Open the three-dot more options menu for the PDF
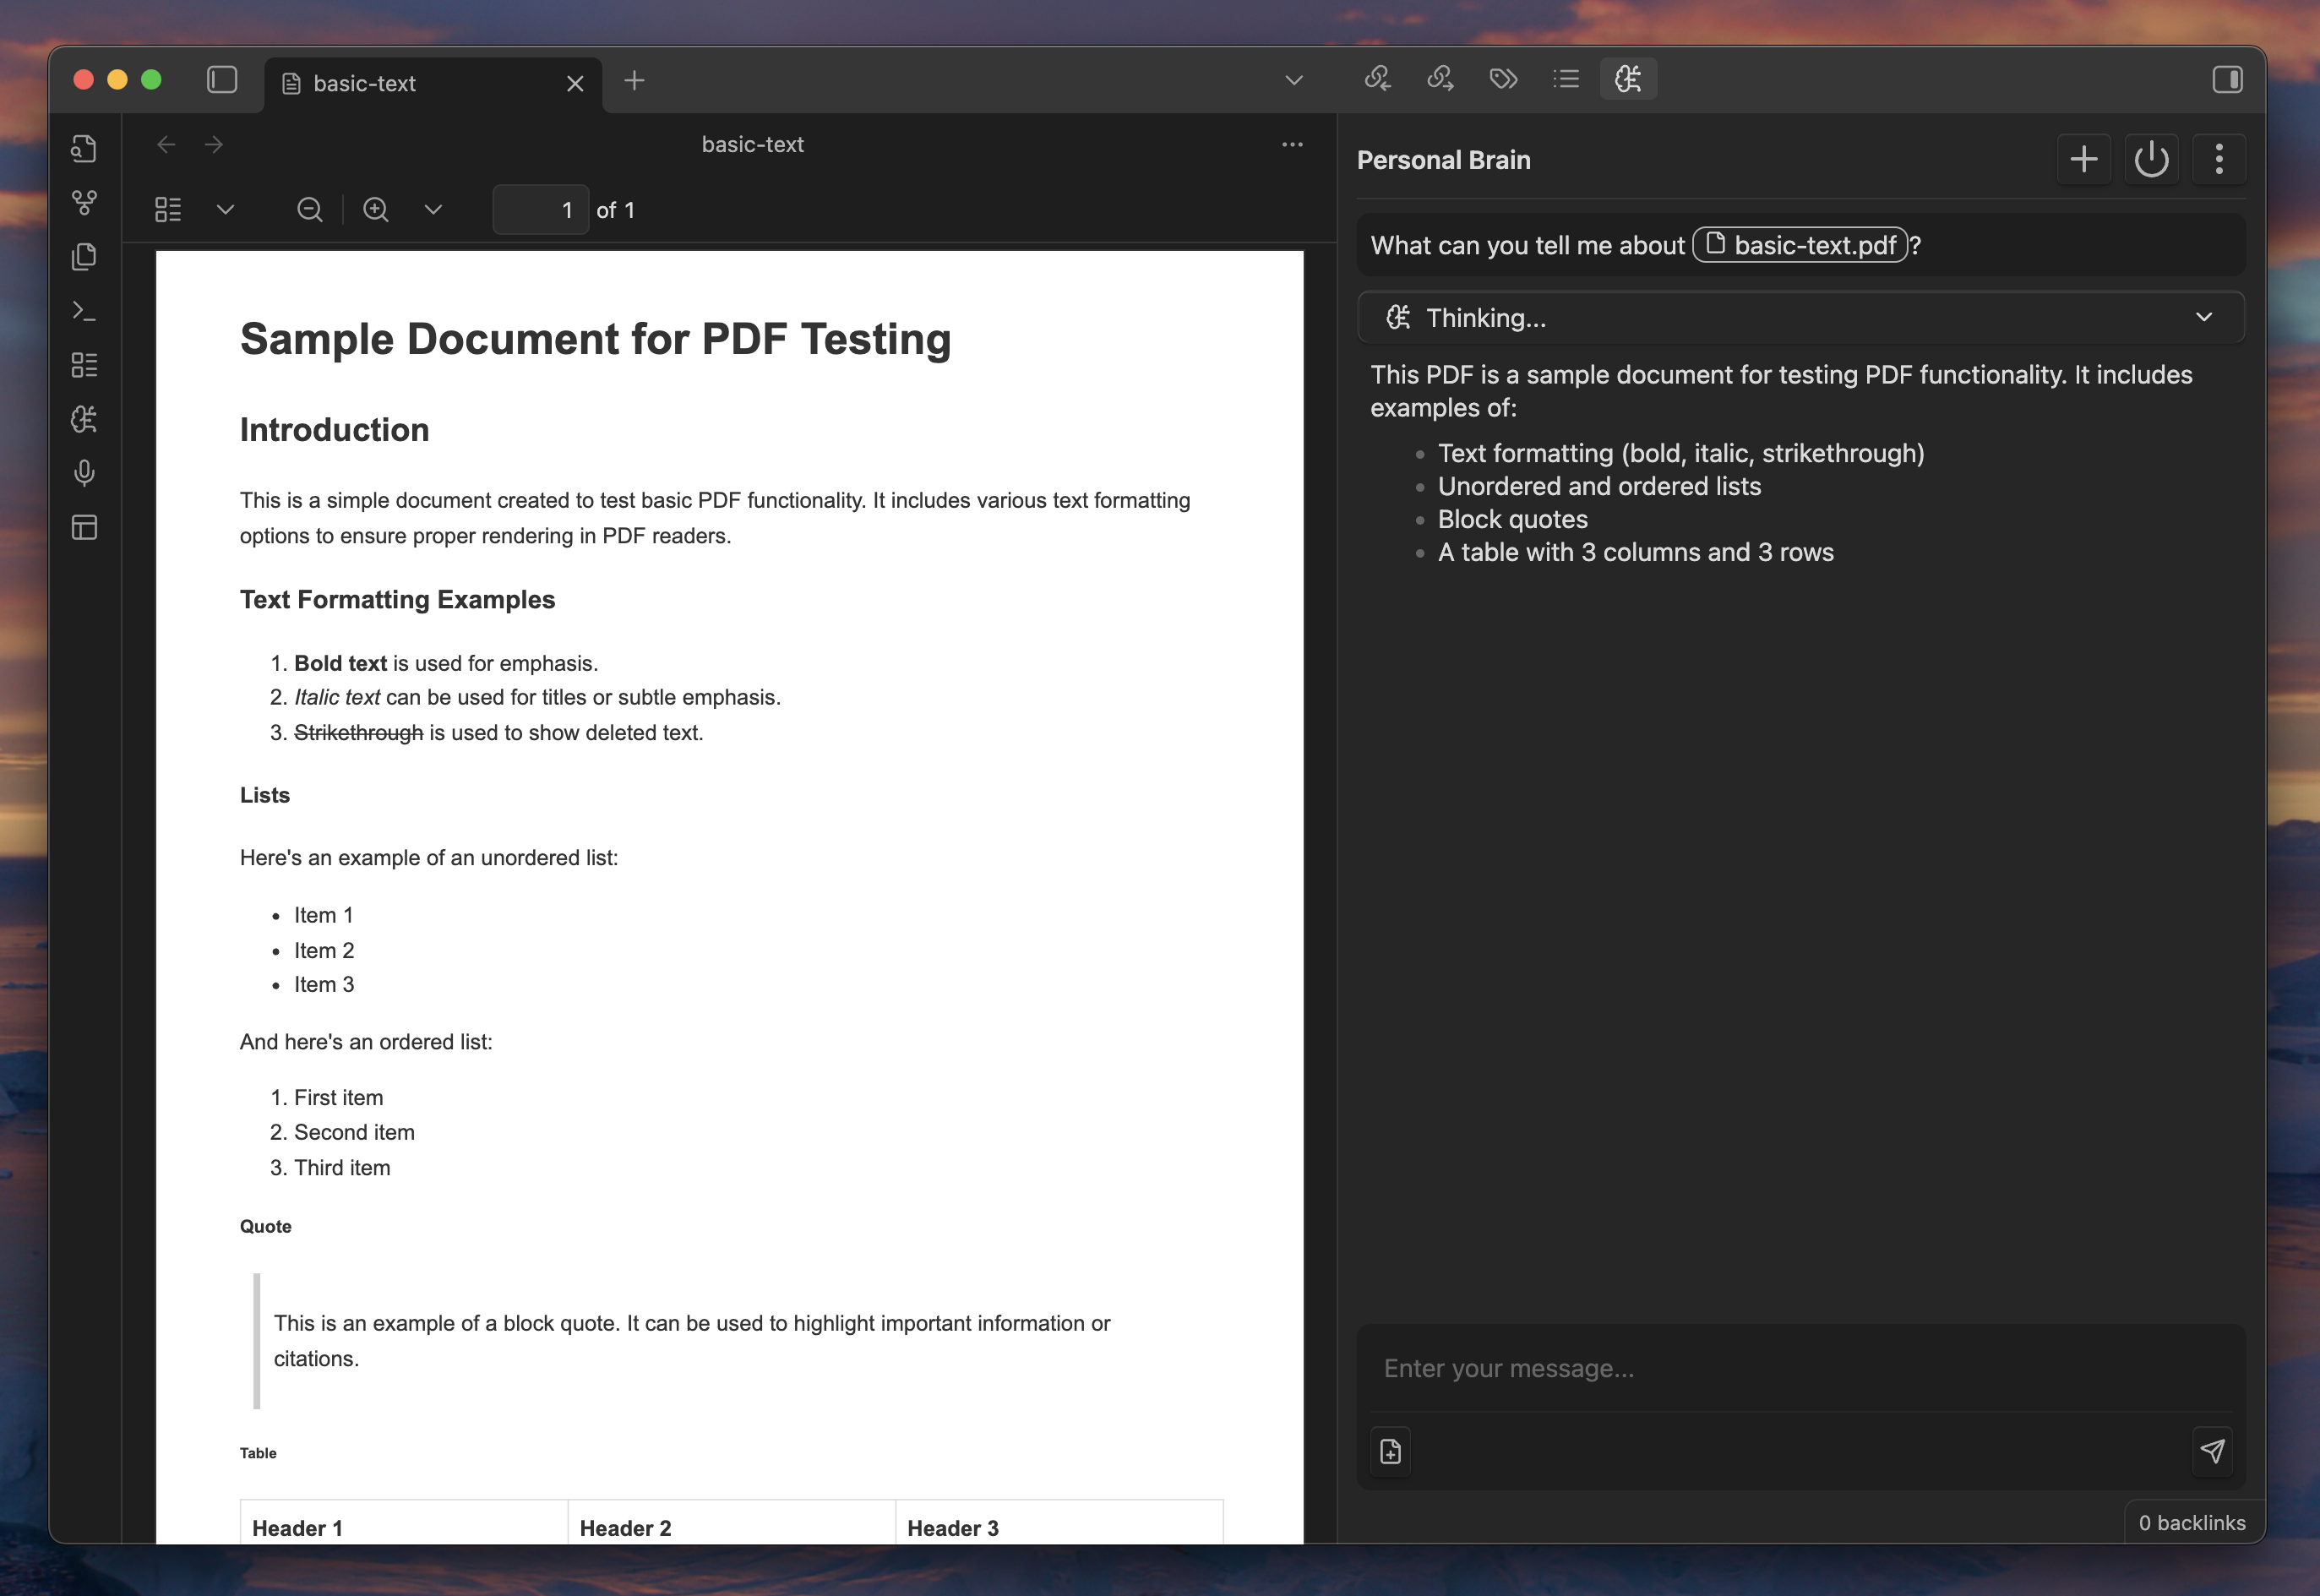Image resolution: width=2320 pixels, height=1596 pixels. [1292, 145]
